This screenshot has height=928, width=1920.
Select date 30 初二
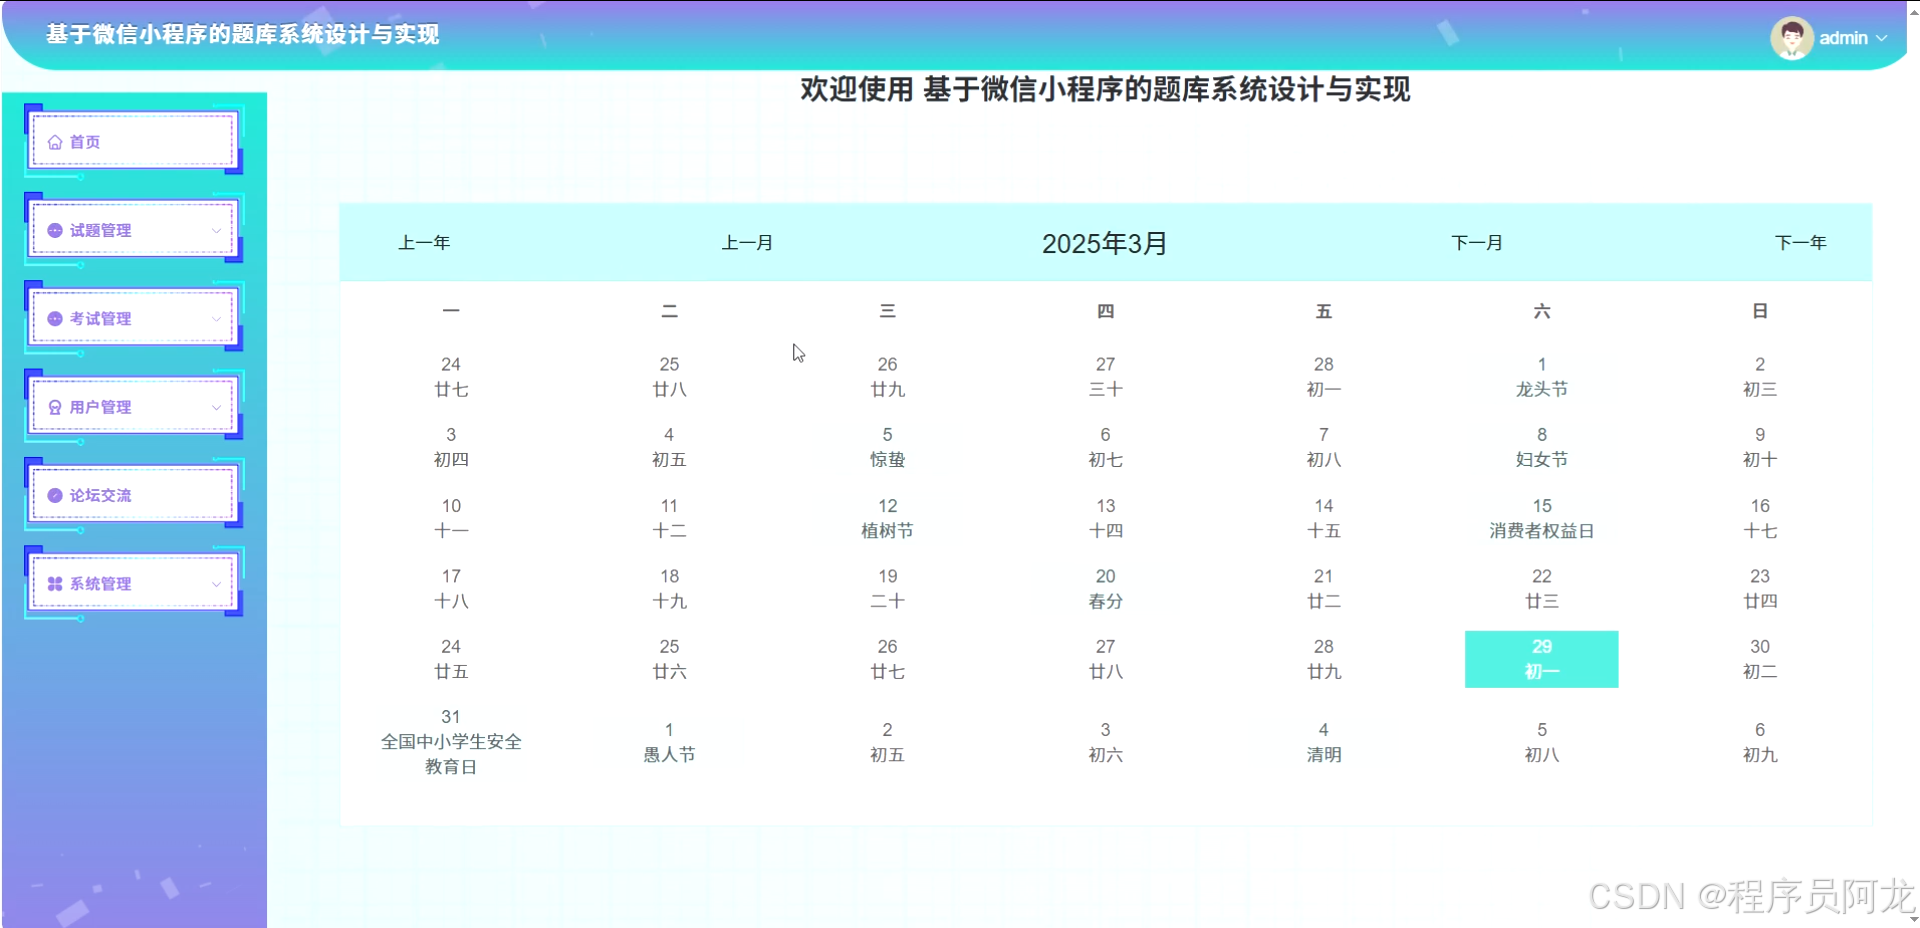click(x=1760, y=659)
